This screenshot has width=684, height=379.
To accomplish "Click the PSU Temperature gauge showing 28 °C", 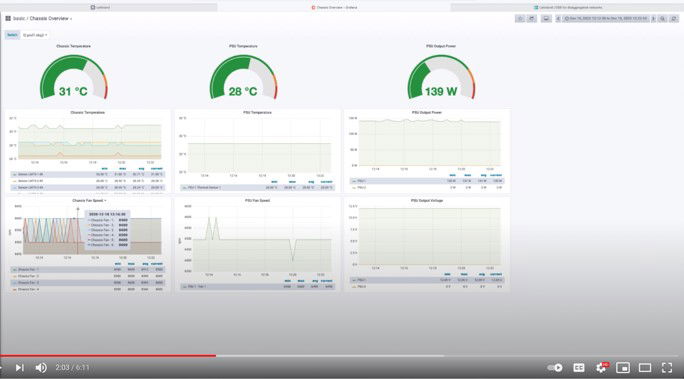I will (243, 77).
